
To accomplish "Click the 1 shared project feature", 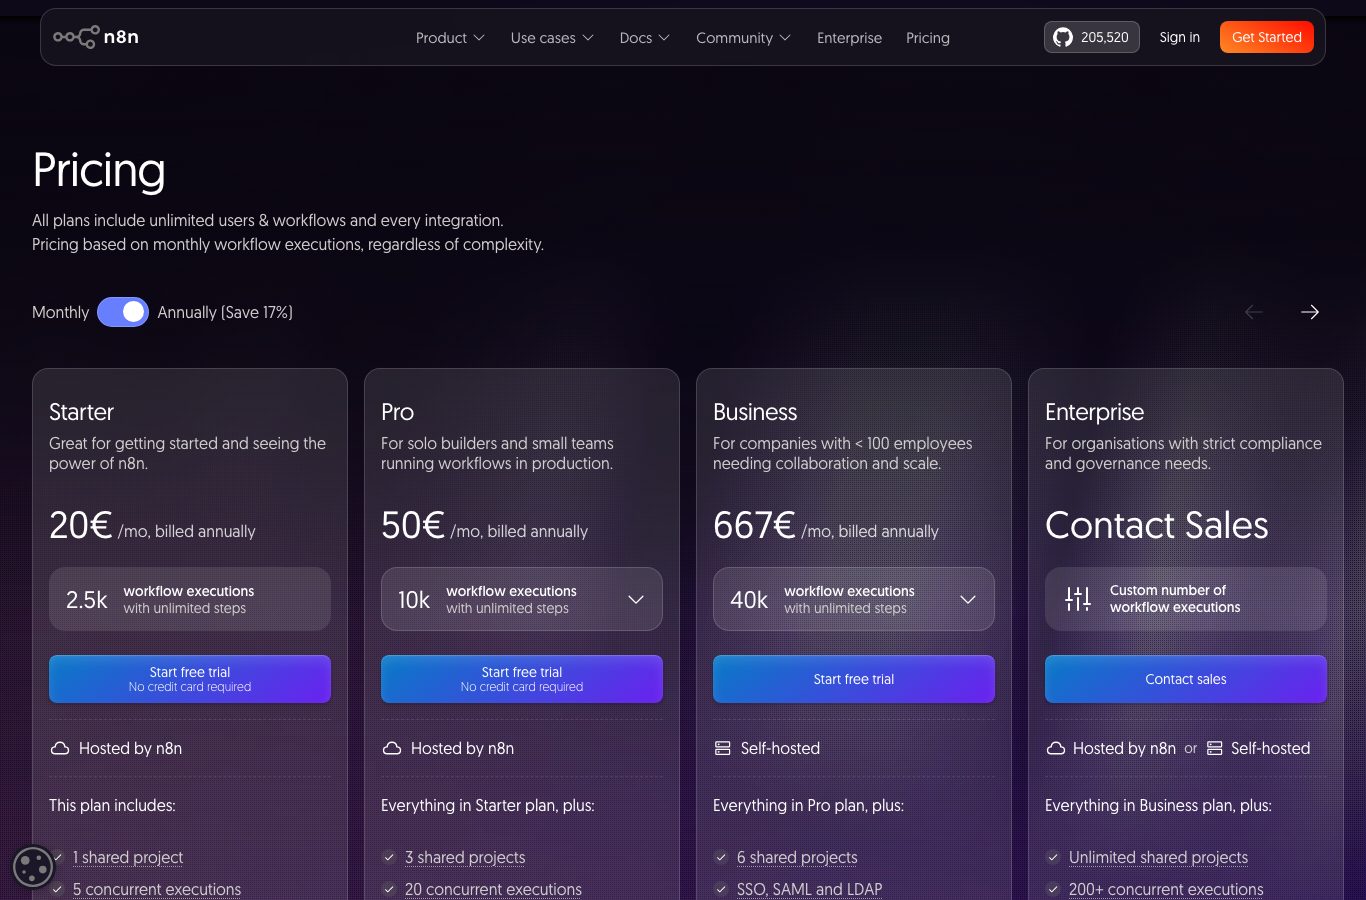I will coord(128,857).
